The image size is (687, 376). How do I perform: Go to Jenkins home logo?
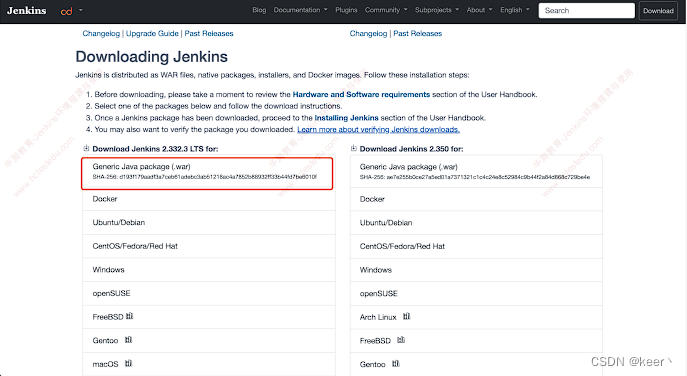(x=26, y=11)
